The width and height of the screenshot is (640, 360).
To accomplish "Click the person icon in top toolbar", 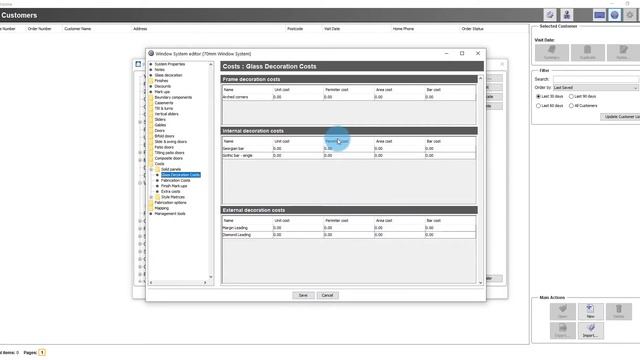I will pos(567,15).
